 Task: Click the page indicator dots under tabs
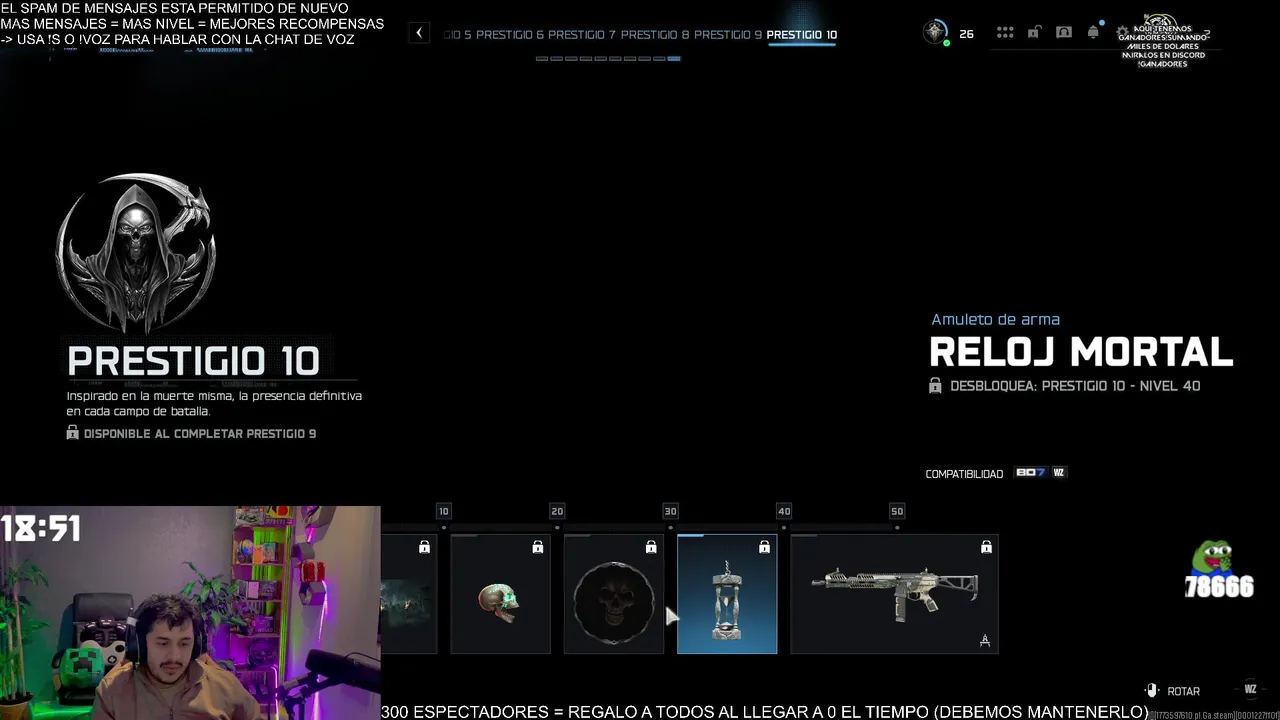608,59
